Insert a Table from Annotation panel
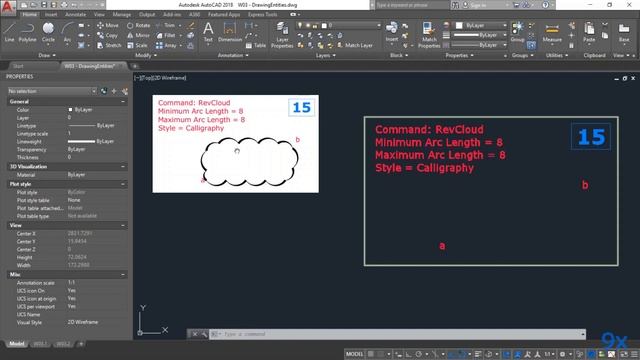 coord(256,45)
